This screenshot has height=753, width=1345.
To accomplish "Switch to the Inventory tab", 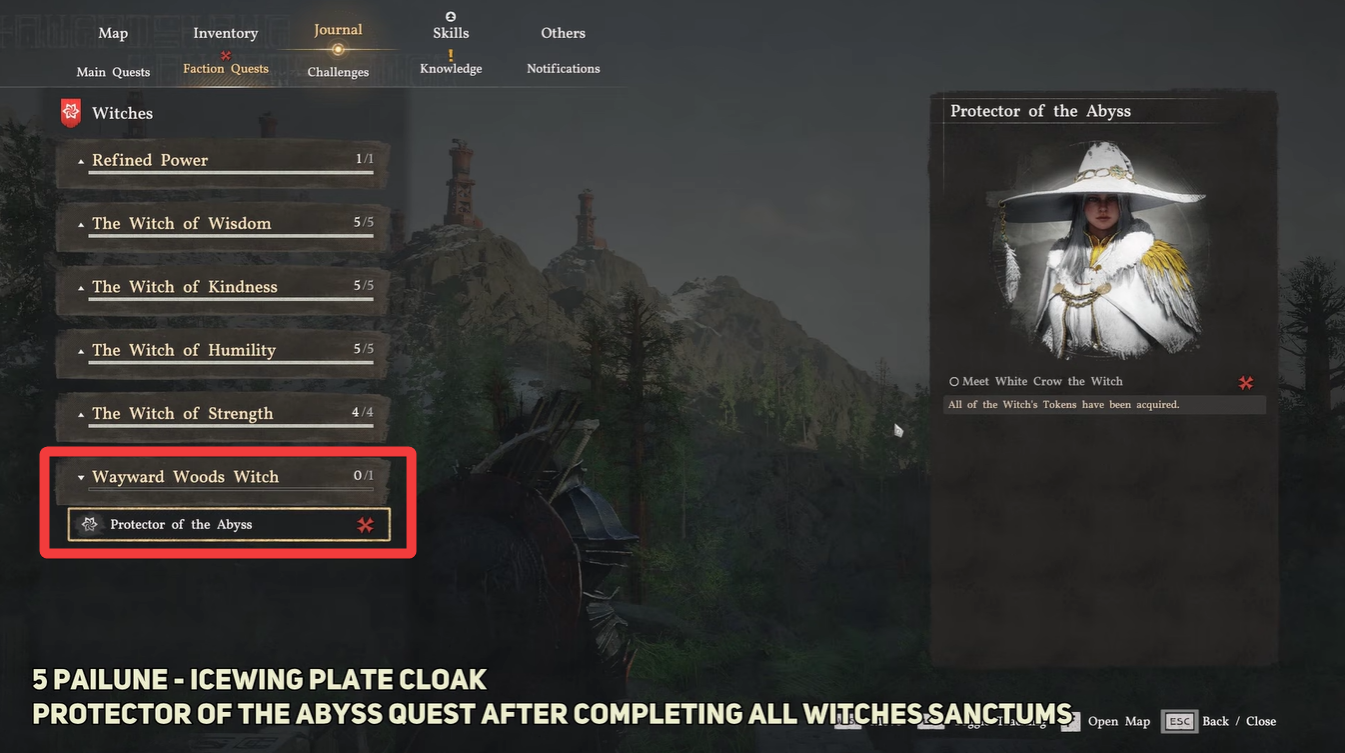I will pos(225,33).
